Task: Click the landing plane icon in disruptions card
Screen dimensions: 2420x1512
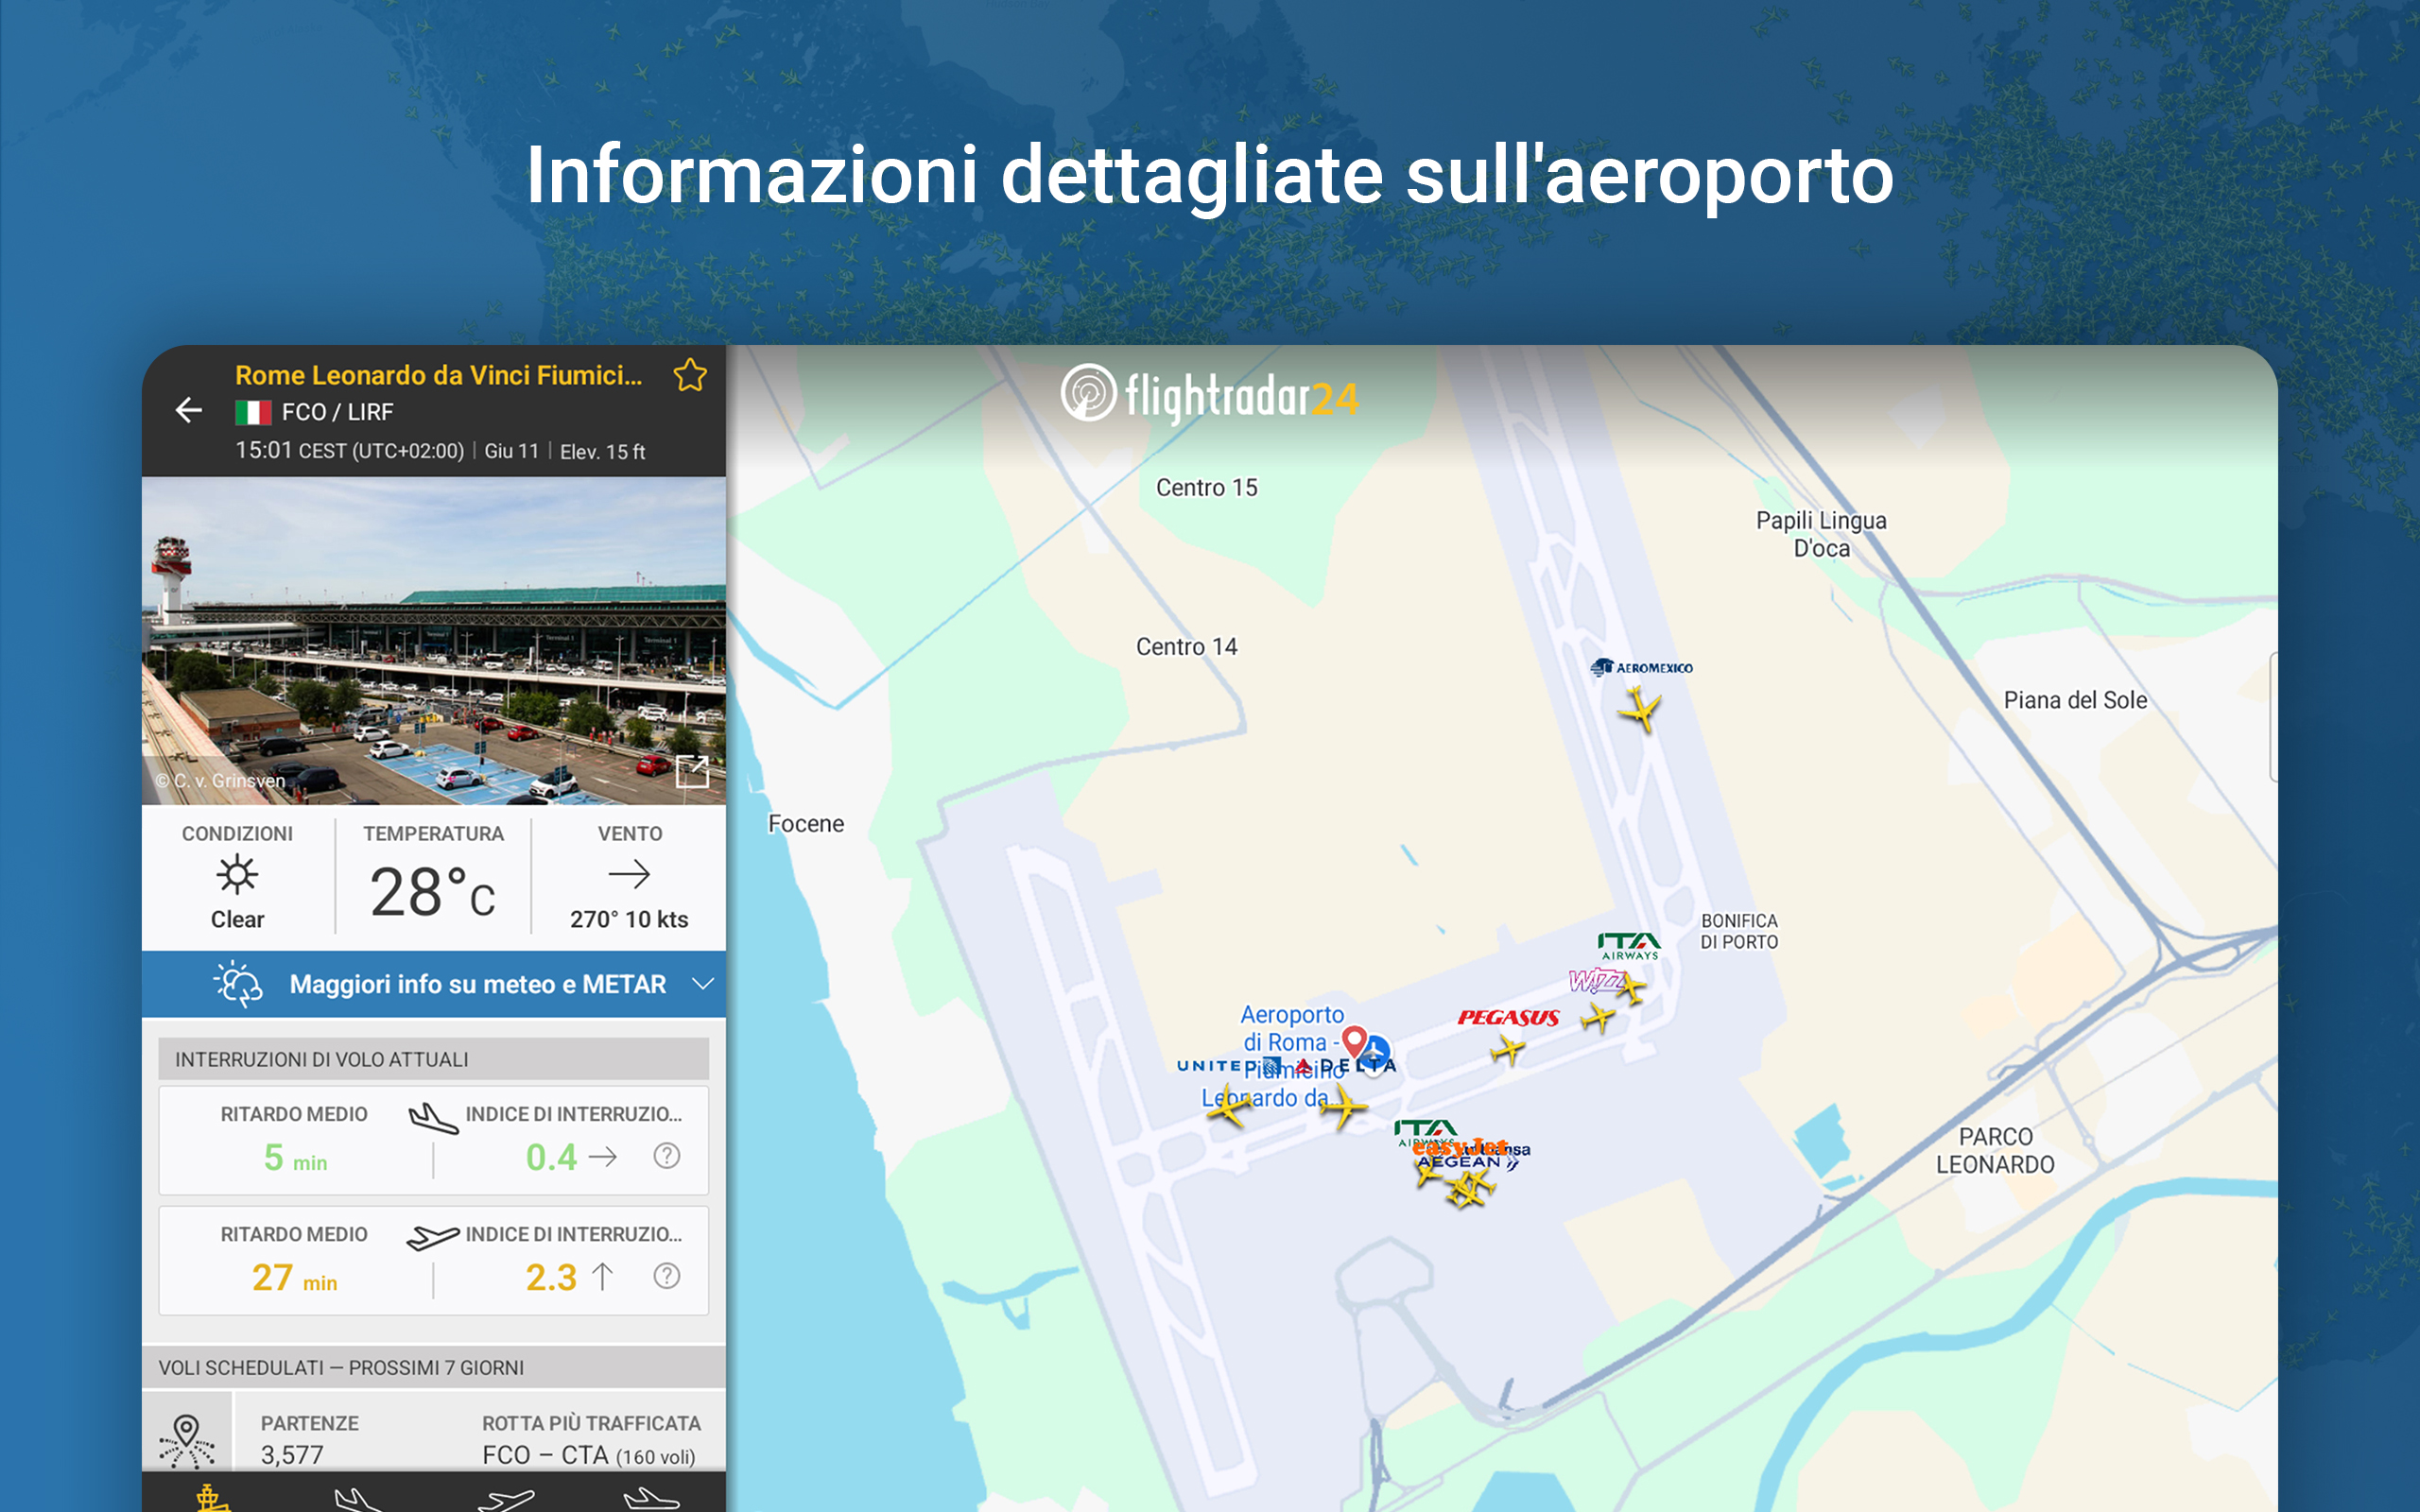Action: [x=433, y=1118]
